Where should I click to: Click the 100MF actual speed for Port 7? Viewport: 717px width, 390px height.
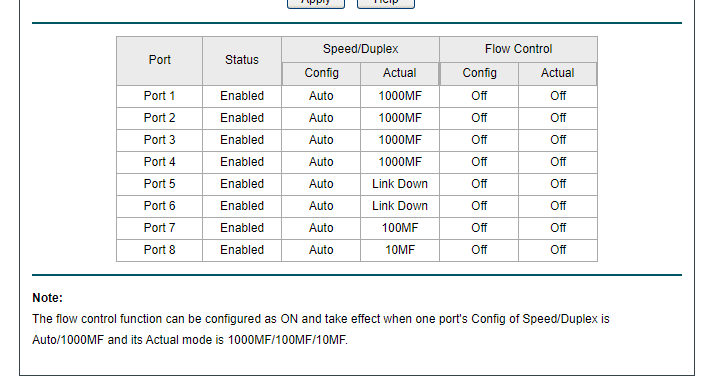(400, 228)
